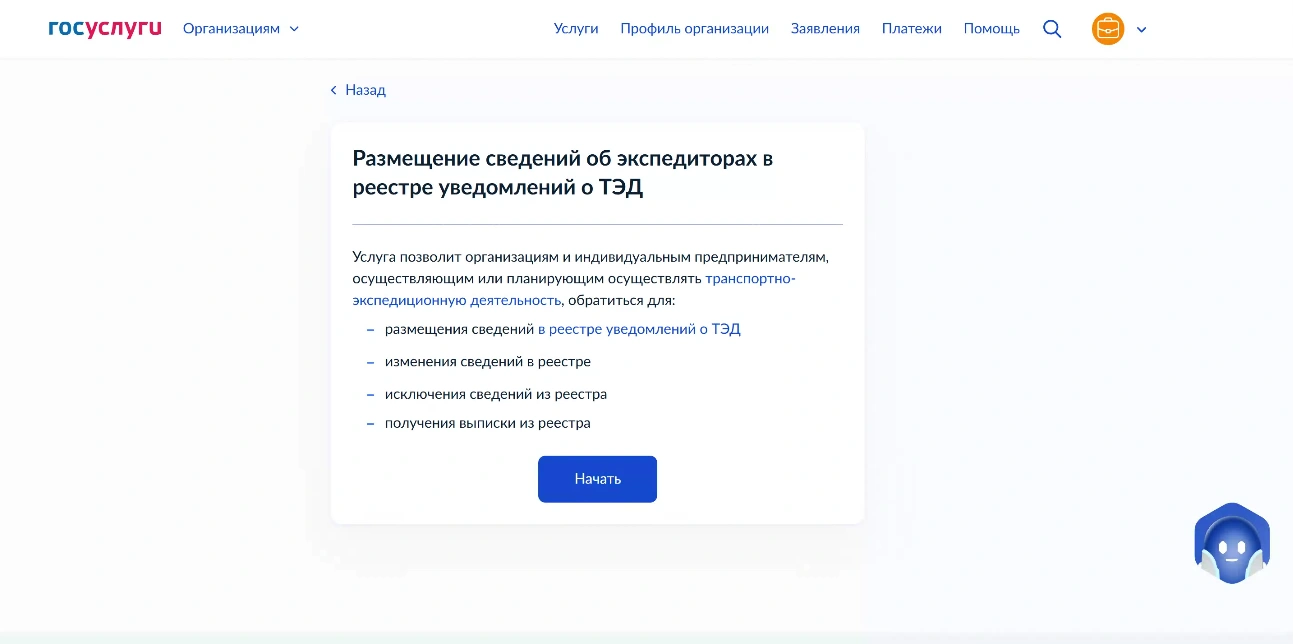Open the Организациям dropdown
The image size is (1293, 644).
pos(231,29)
